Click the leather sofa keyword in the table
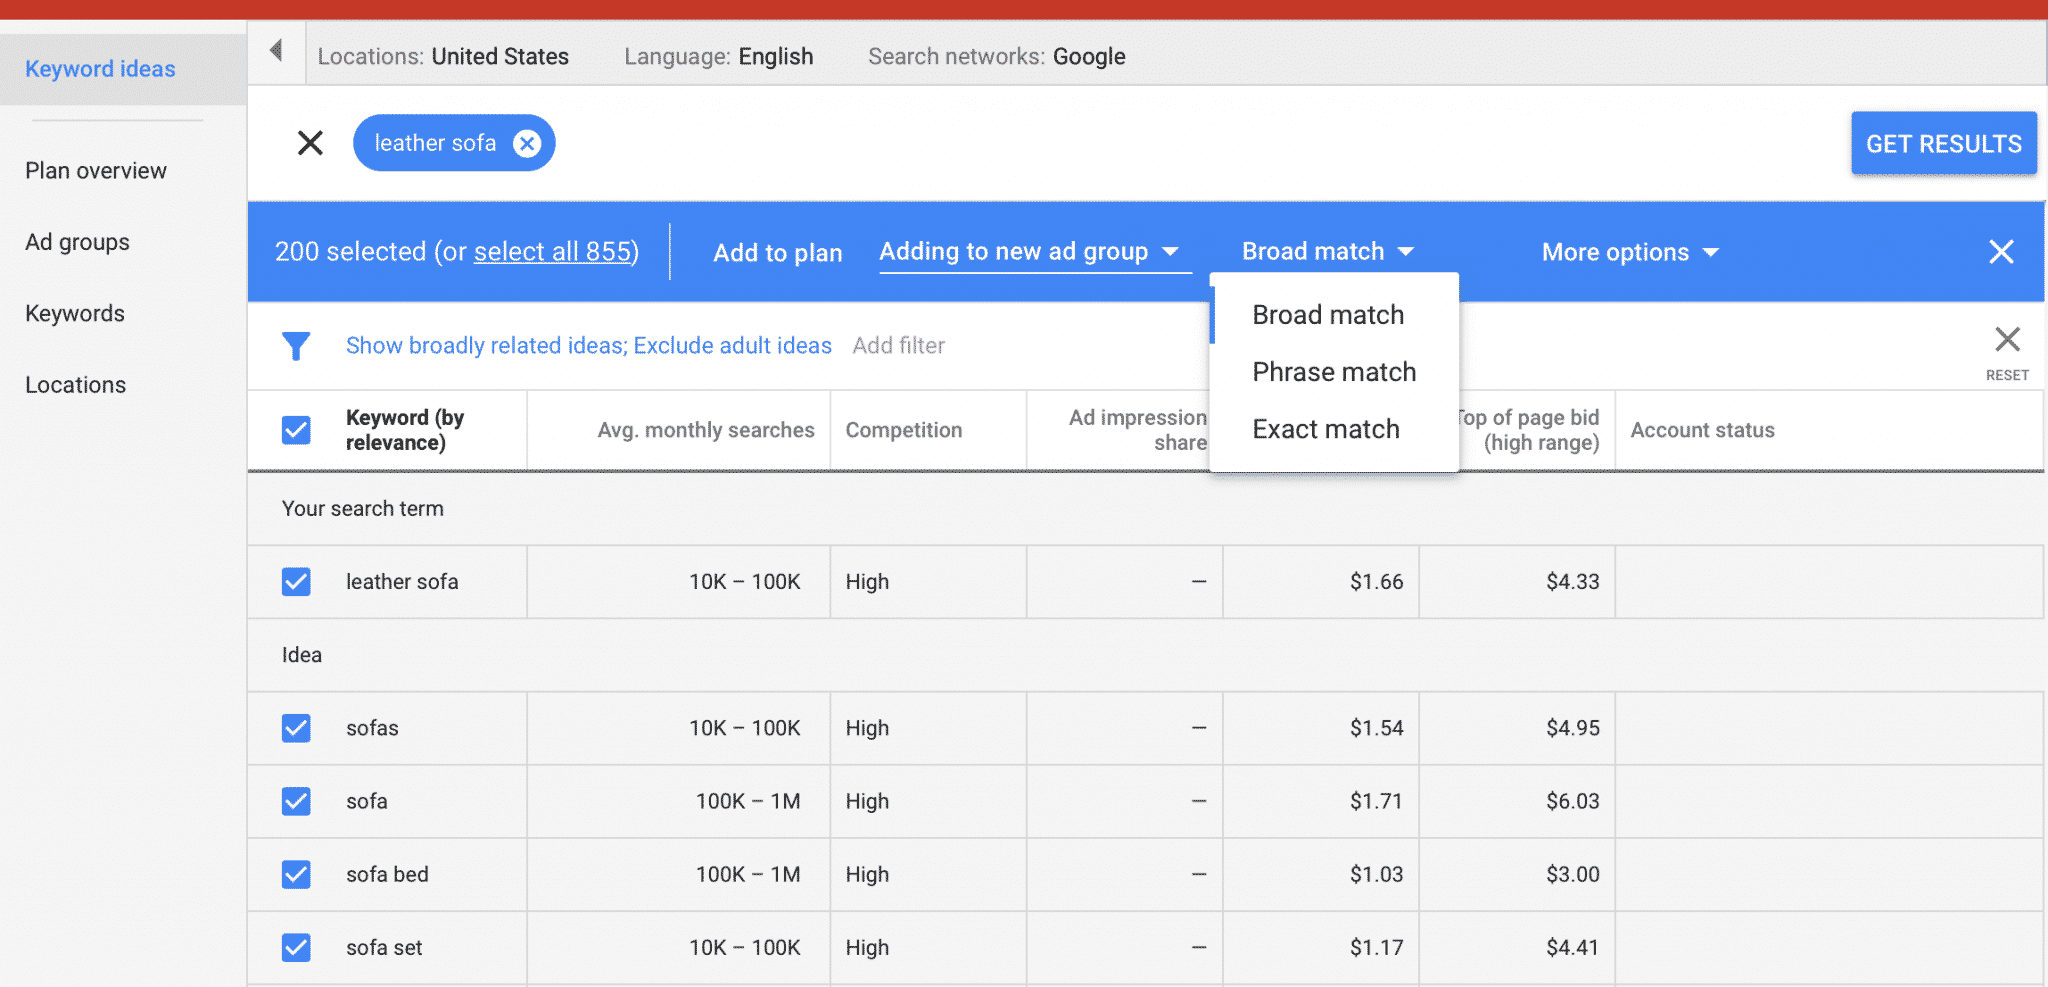Image resolution: width=2048 pixels, height=987 pixels. (402, 582)
